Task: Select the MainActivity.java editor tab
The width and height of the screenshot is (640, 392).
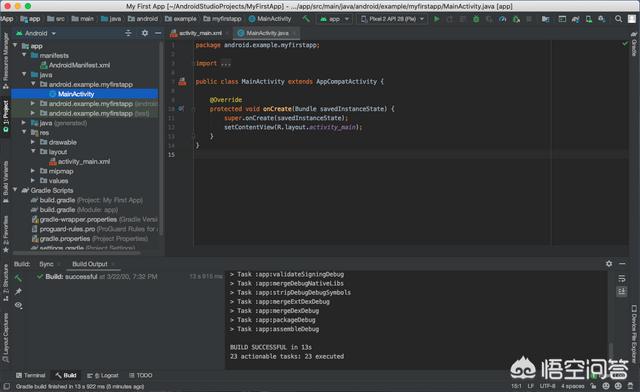Action: 267,33
